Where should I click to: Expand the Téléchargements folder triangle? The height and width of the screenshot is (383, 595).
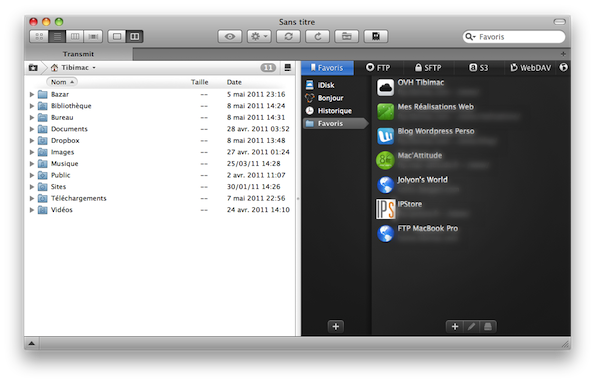click(x=32, y=198)
